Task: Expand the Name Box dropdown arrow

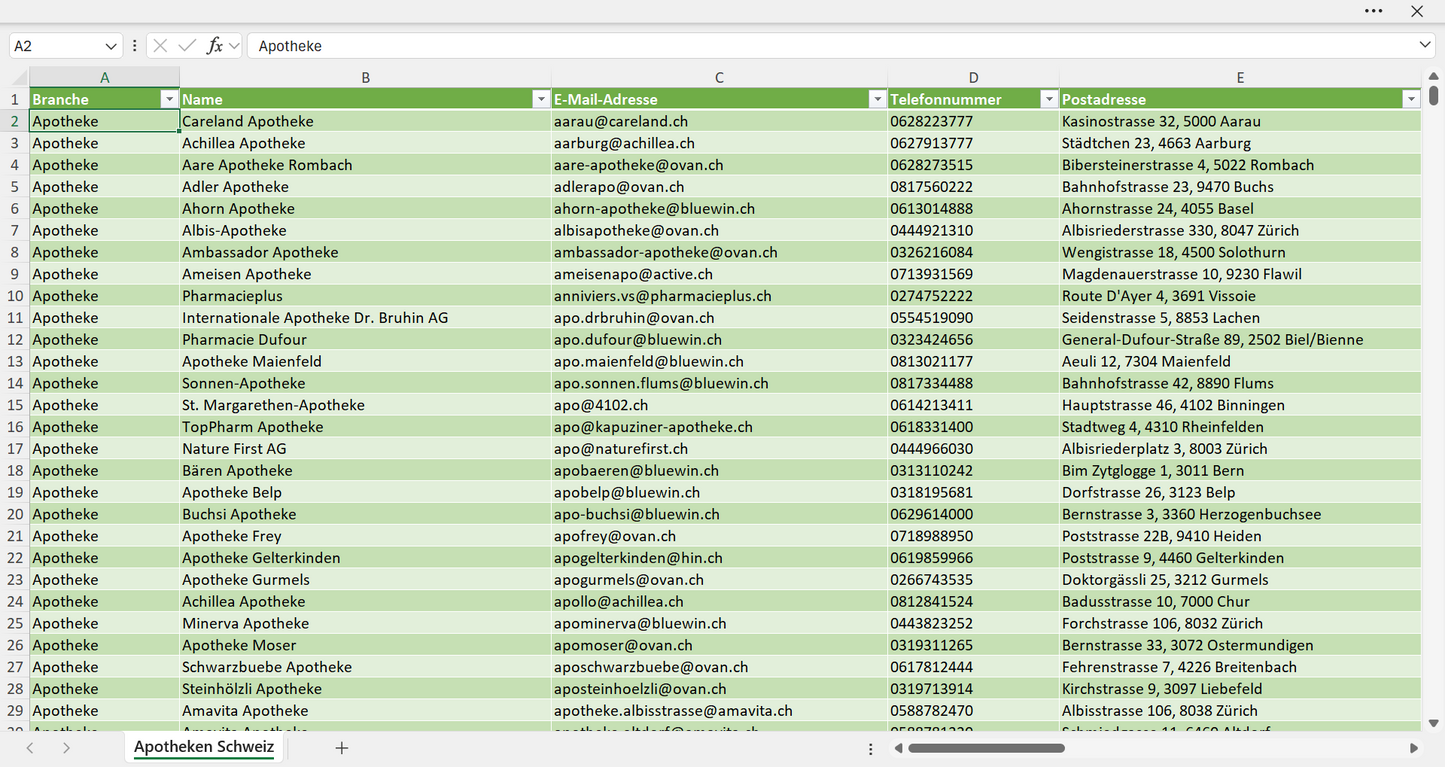Action: click(x=111, y=46)
